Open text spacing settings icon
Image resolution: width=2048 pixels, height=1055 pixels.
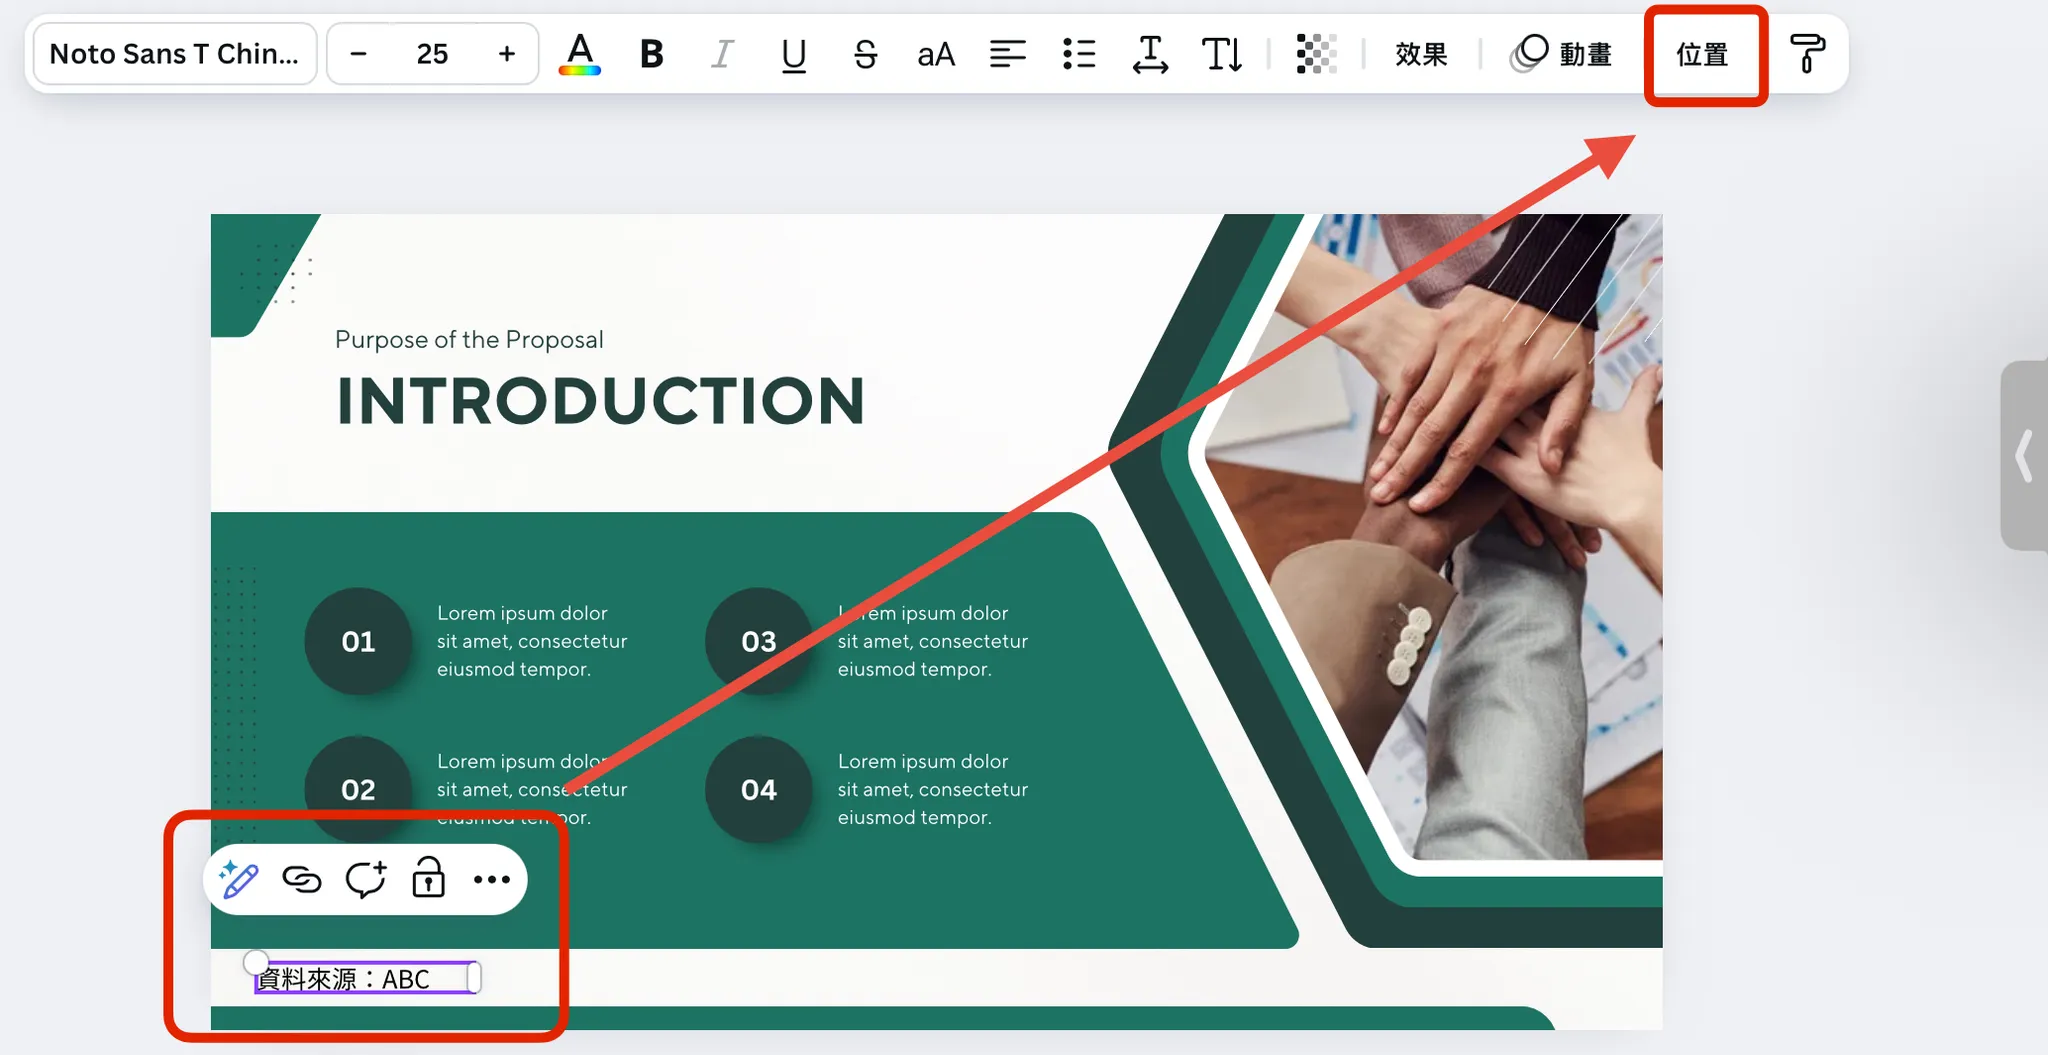click(x=1149, y=55)
